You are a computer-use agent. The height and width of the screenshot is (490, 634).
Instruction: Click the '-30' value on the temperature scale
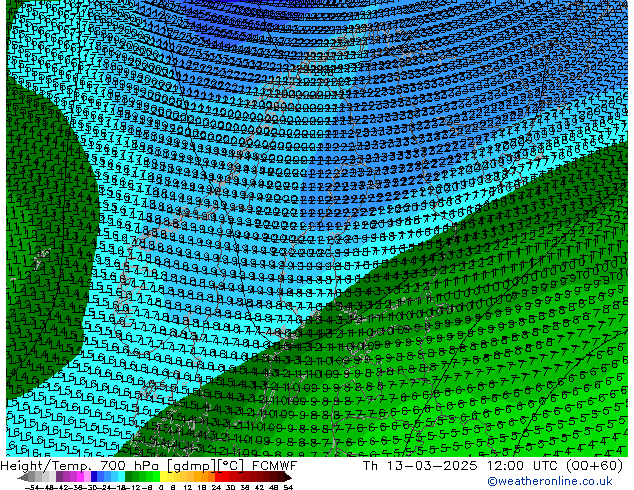pos(89,487)
